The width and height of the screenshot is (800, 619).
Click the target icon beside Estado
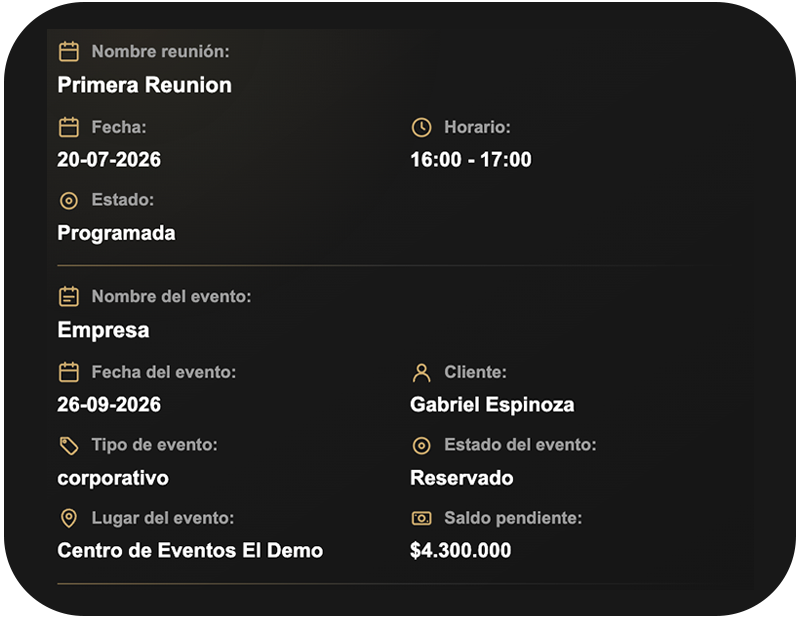coord(69,201)
